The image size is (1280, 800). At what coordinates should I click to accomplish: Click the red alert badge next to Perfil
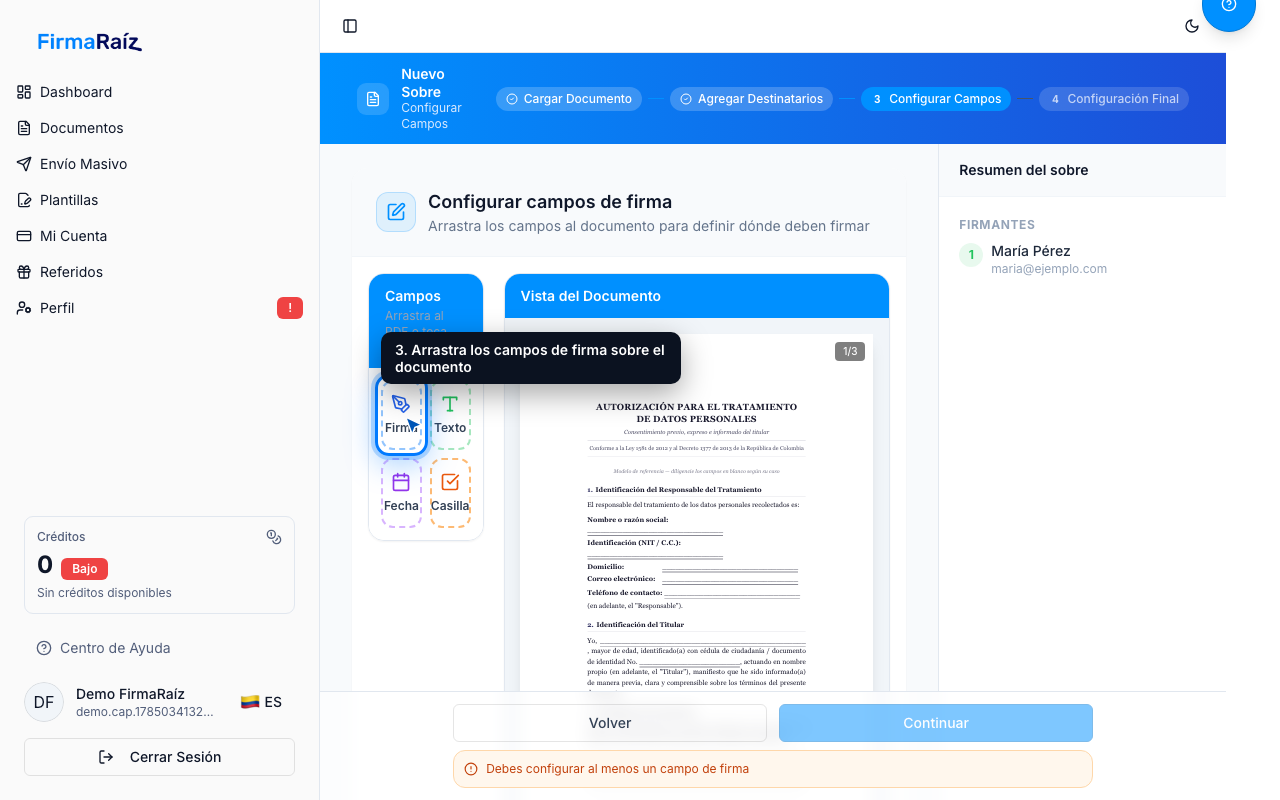(290, 308)
